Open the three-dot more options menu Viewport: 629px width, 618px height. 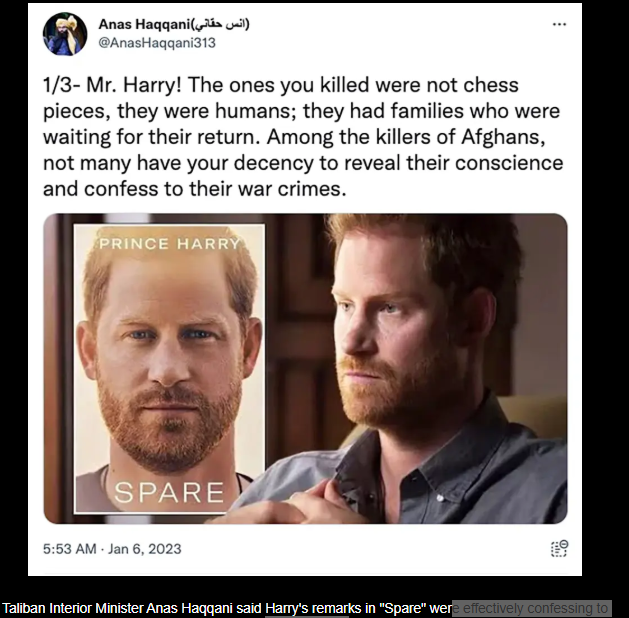click(559, 25)
